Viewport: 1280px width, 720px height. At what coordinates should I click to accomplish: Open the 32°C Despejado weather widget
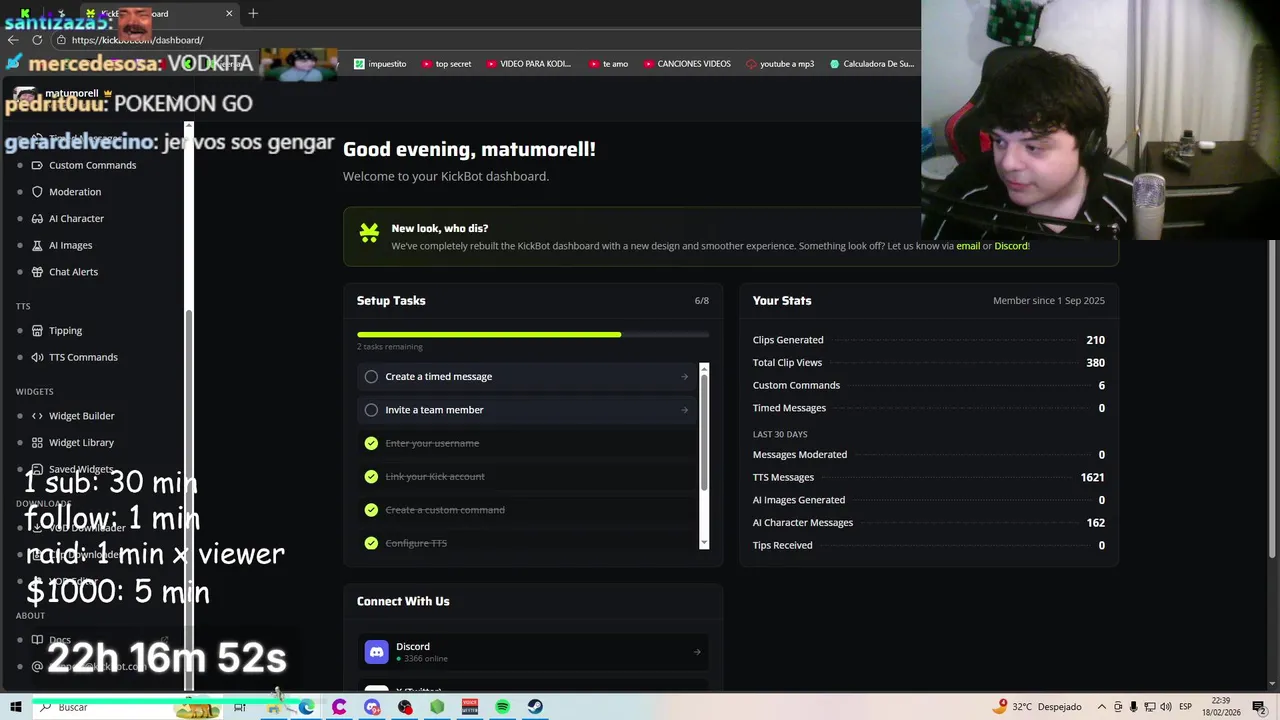coord(1036,707)
